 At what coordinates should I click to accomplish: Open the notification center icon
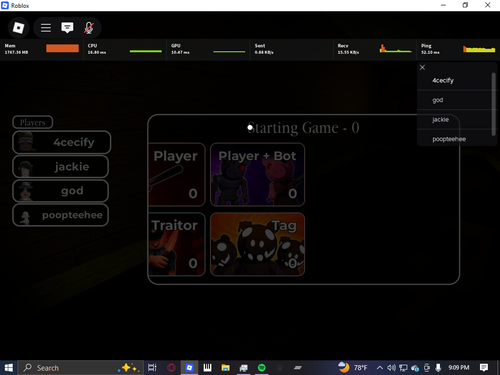[484, 368]
